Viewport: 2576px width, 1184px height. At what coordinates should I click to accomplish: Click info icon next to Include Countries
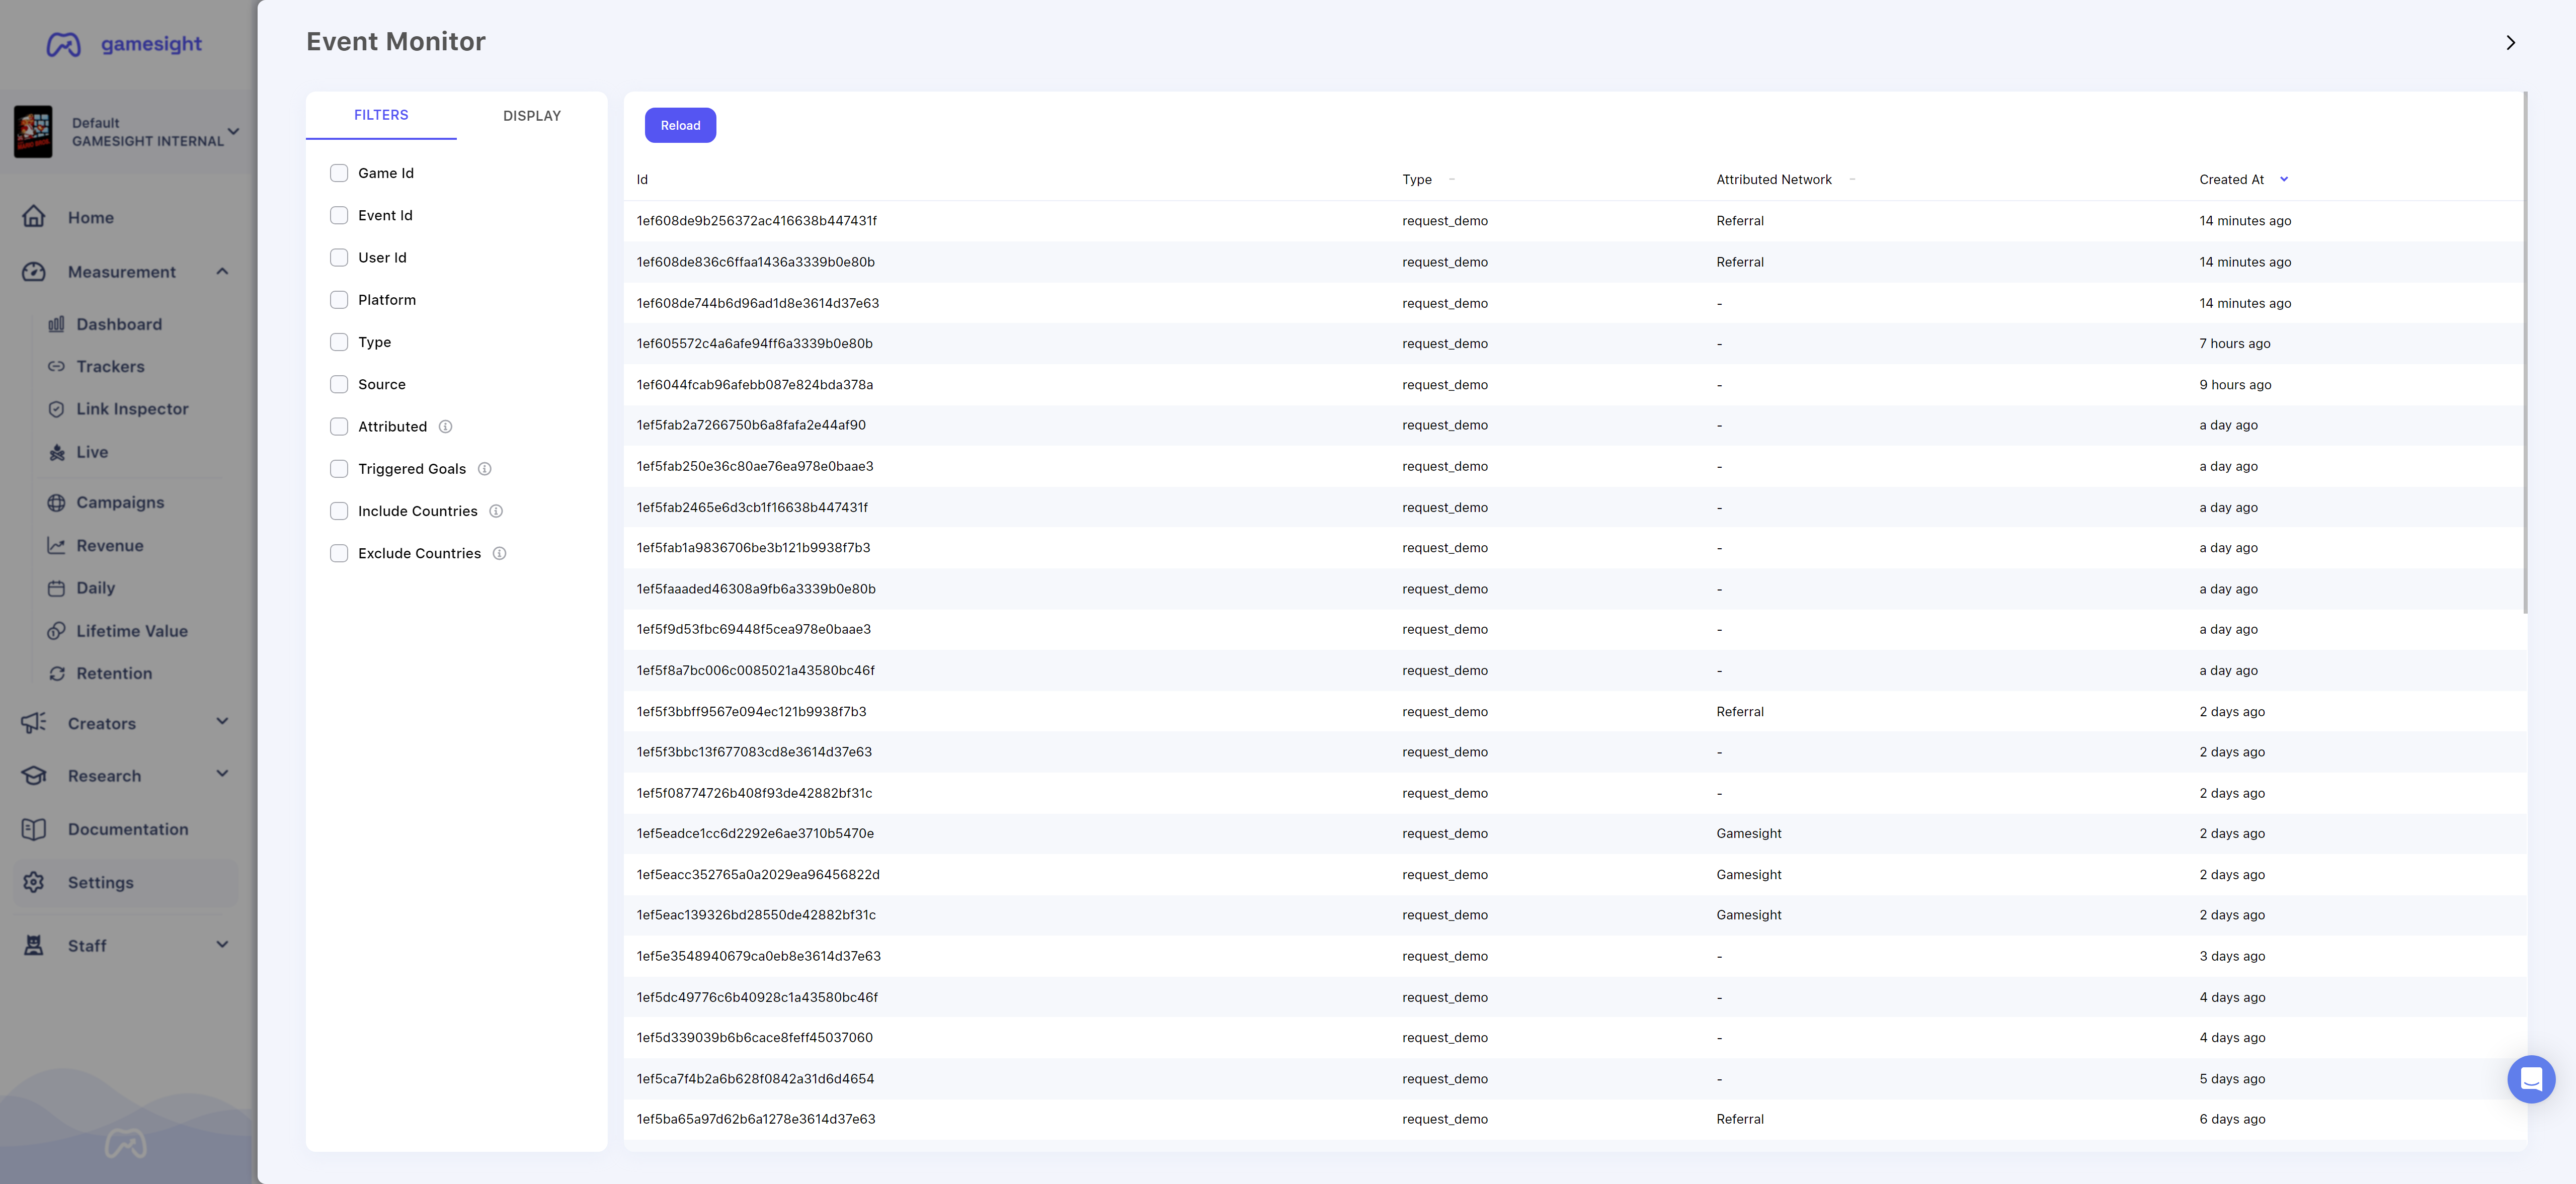pos(496,511)
